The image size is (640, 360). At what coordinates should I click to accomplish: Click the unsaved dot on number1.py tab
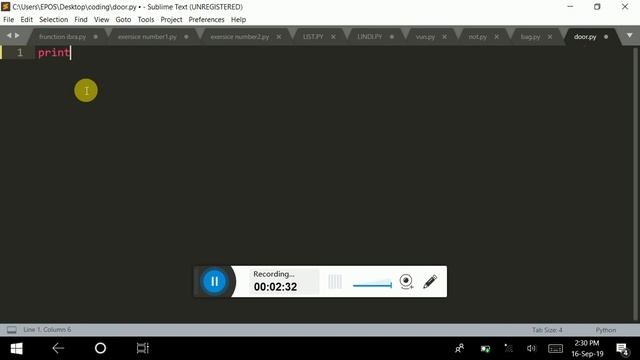(x=186, y=37)
